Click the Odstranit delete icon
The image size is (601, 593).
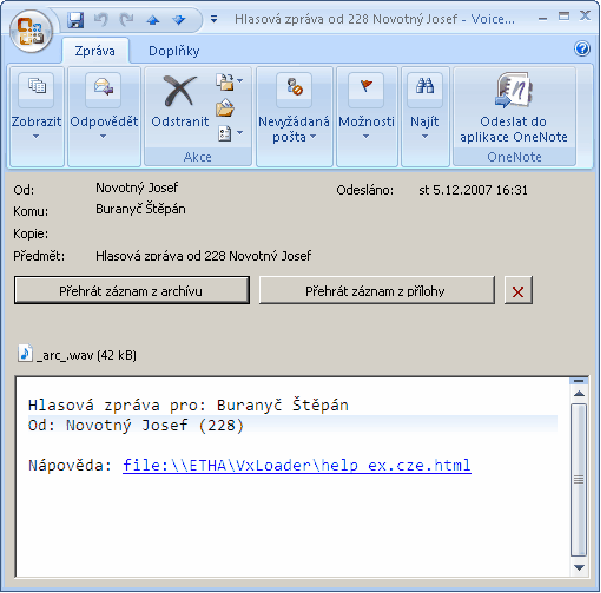coord(180,92)
